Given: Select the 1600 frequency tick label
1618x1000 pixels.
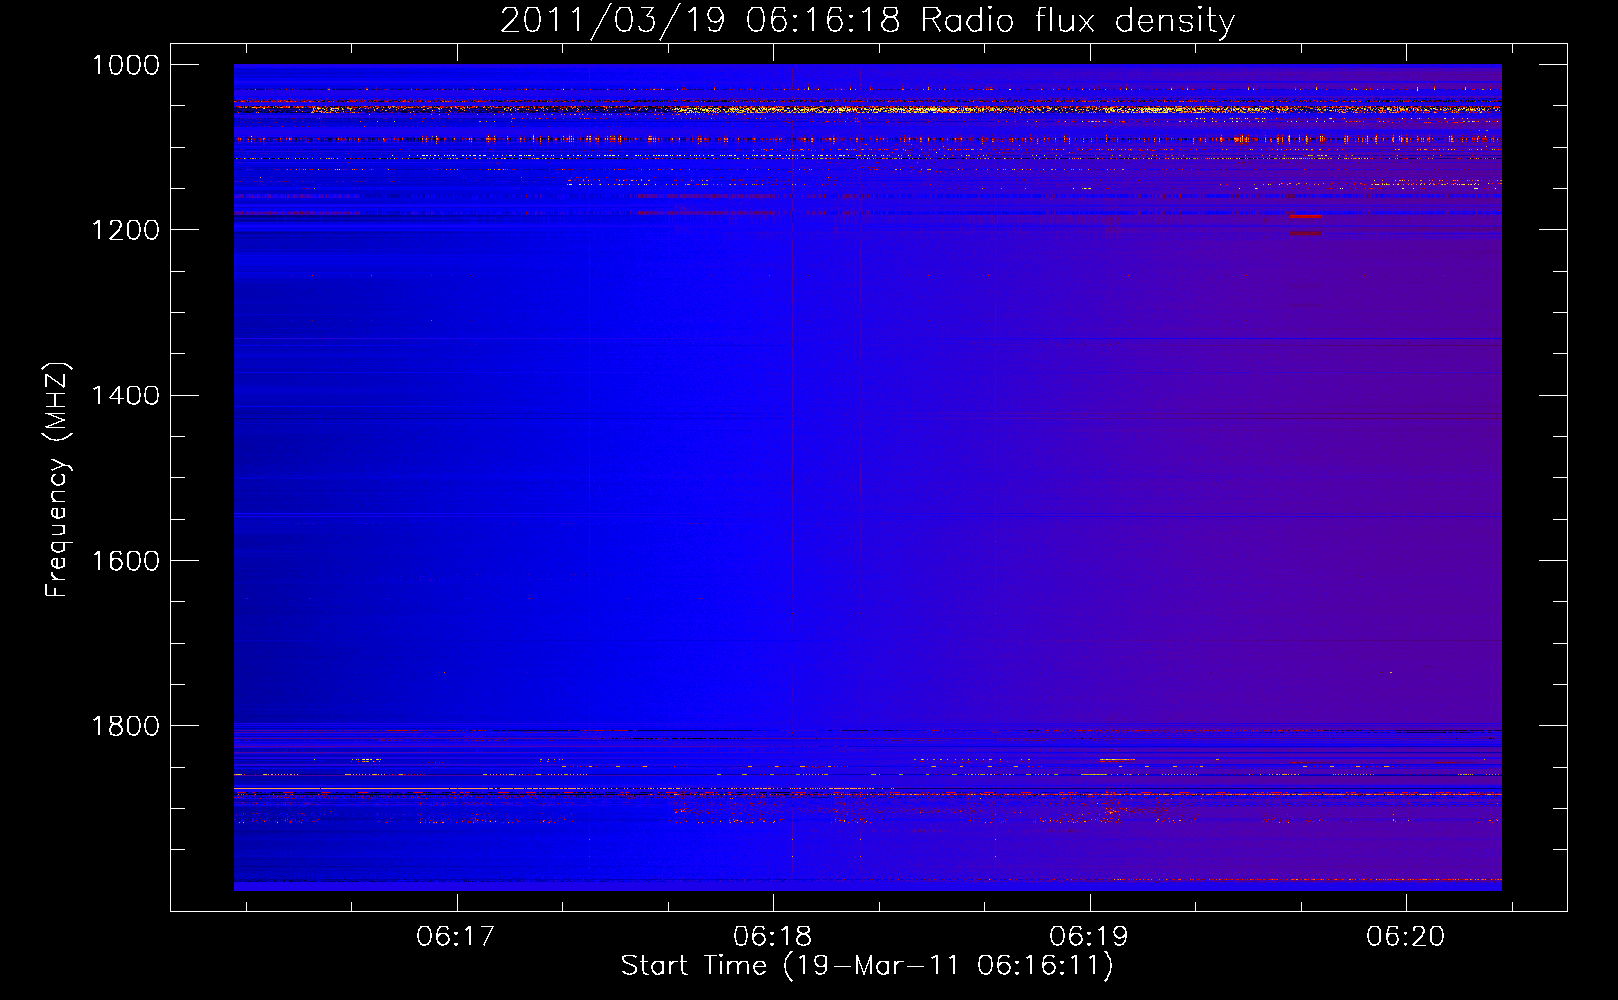Looking at the screenshot, I should click(x=126, y=561).
